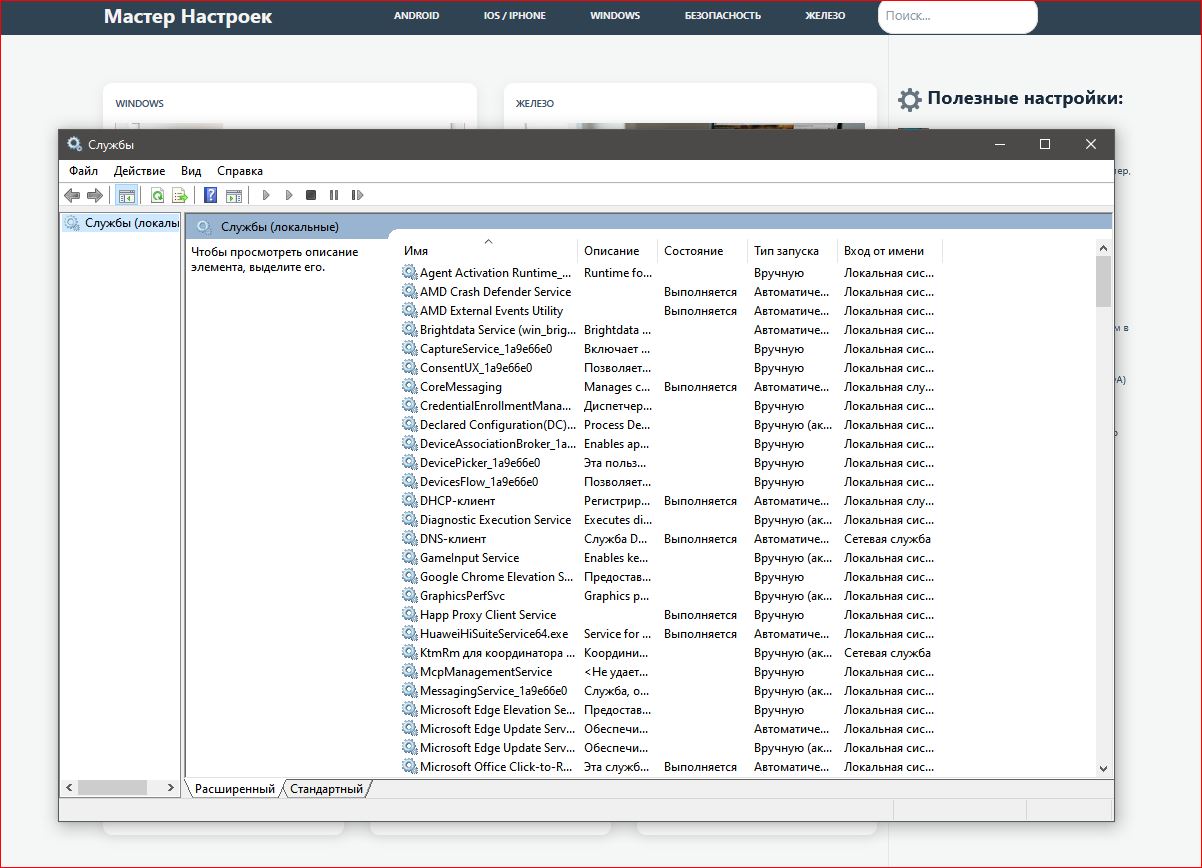The image size is (1202, 868).
Task: Click the console tree horizontal scrollbar right arrow
Action: pos(173,788)
